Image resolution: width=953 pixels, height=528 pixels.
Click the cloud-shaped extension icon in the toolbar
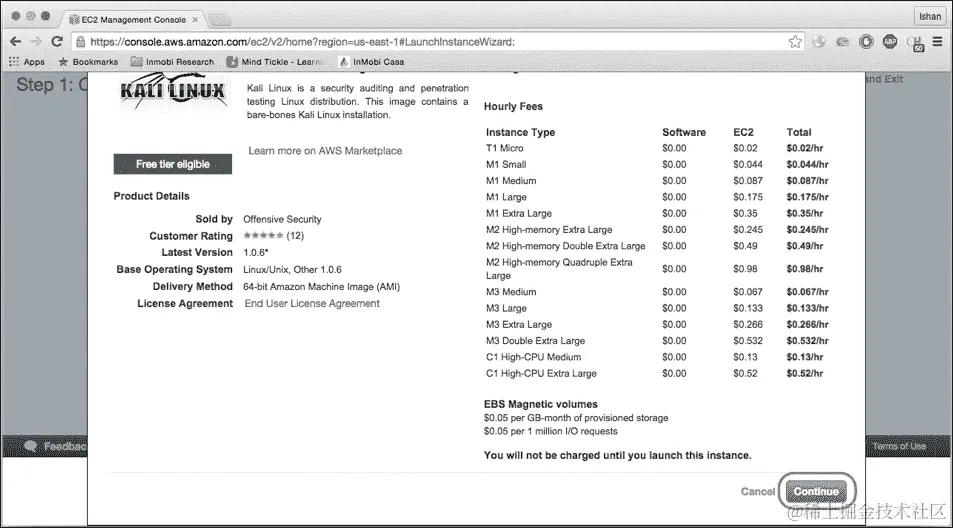[842, 41]
